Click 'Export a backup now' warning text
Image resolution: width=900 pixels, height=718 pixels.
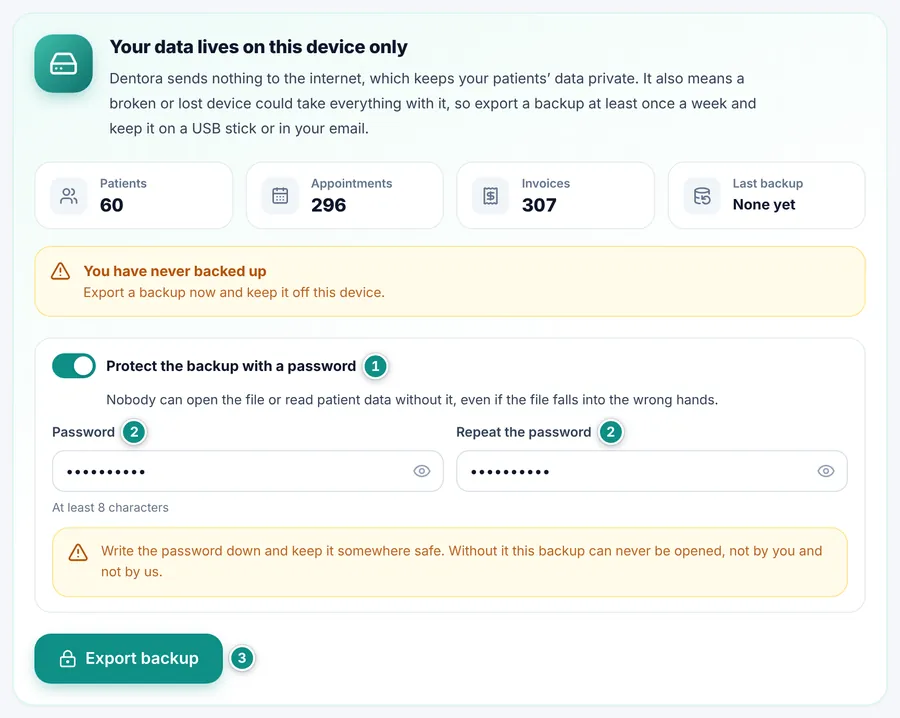(x=234, y=292)
